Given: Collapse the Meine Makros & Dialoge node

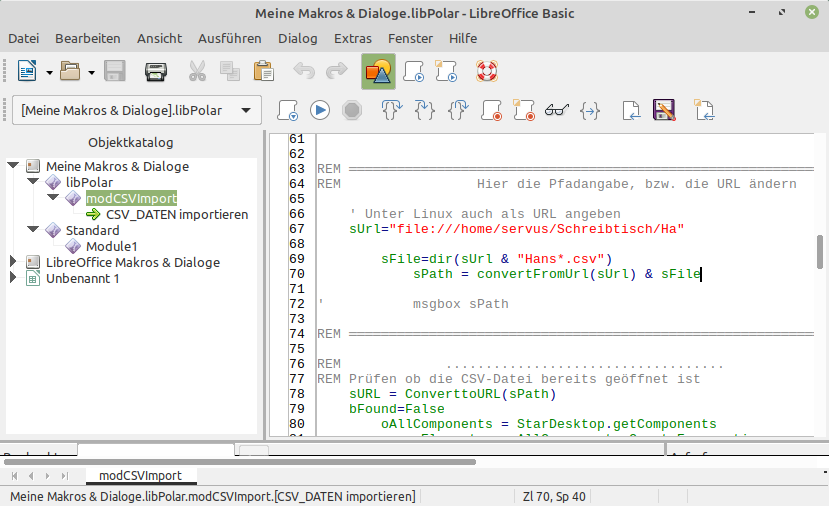Looking at the screenshot, I should coord(13,165).
